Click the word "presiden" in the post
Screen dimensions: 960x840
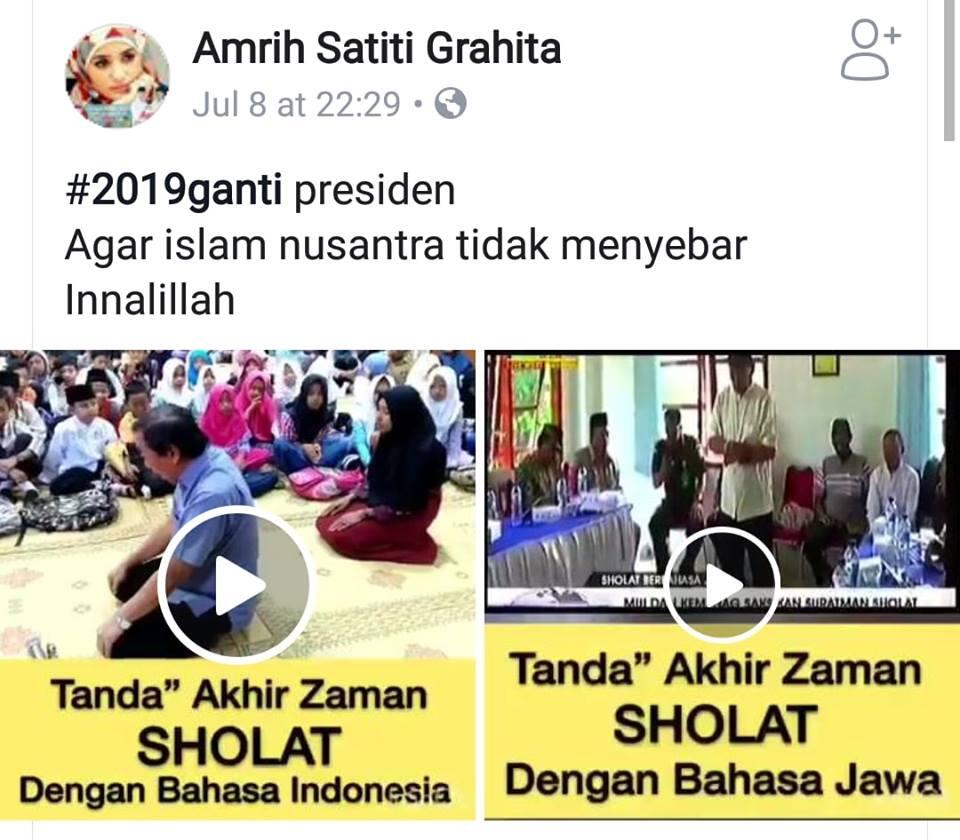pyautogui.click(x=375, y=190)
